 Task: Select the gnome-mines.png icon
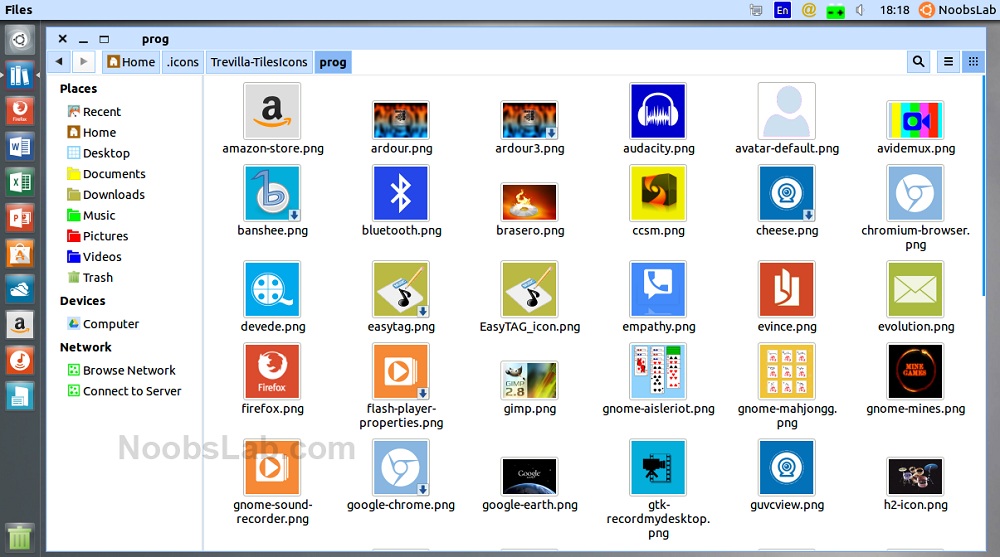(x=915, y=371)
